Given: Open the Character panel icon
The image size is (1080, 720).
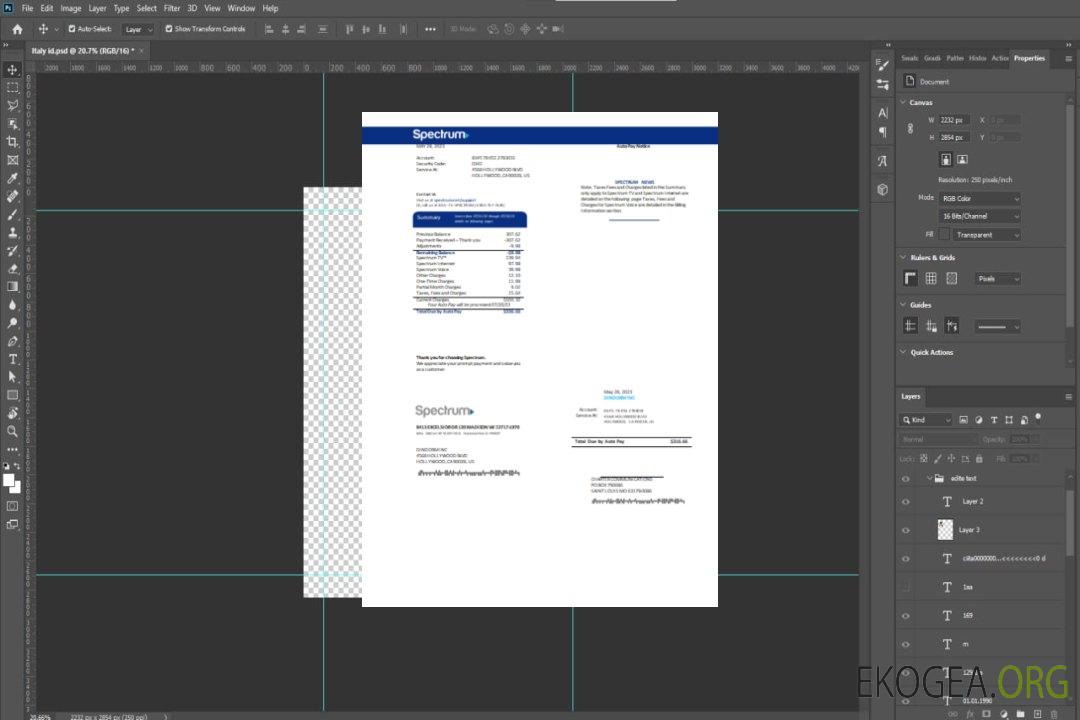Looking at the screenshot, I should 882,112.
